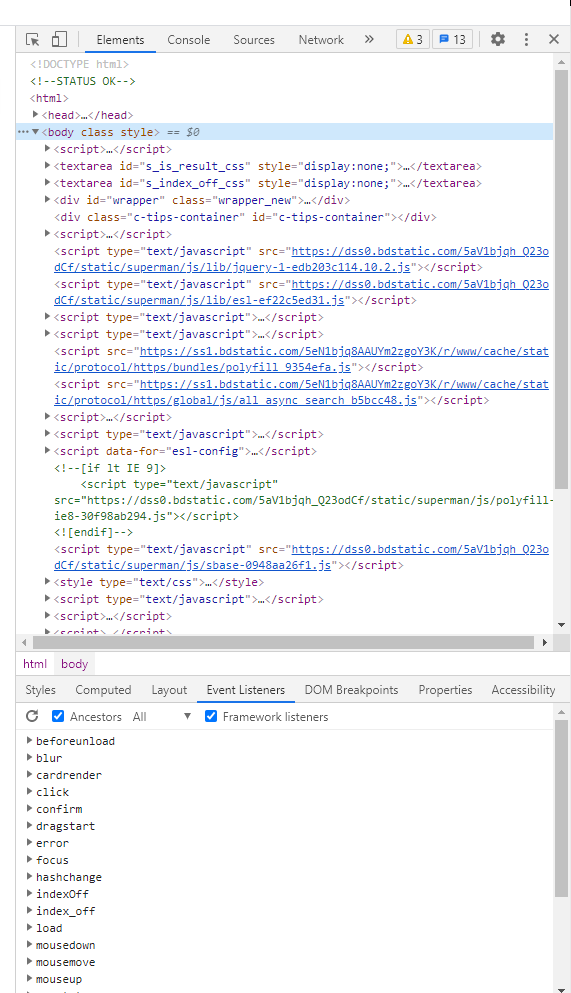Click the DOM tree horizontal scrollbar

tap(283, 642)
